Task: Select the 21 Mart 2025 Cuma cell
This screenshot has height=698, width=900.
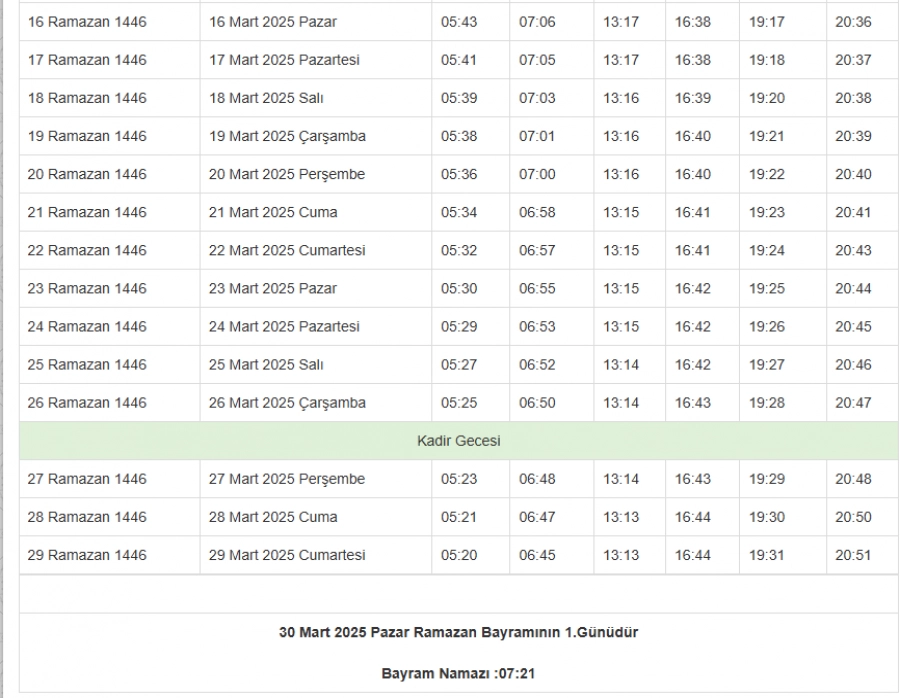Action: [x=273, y=212]
